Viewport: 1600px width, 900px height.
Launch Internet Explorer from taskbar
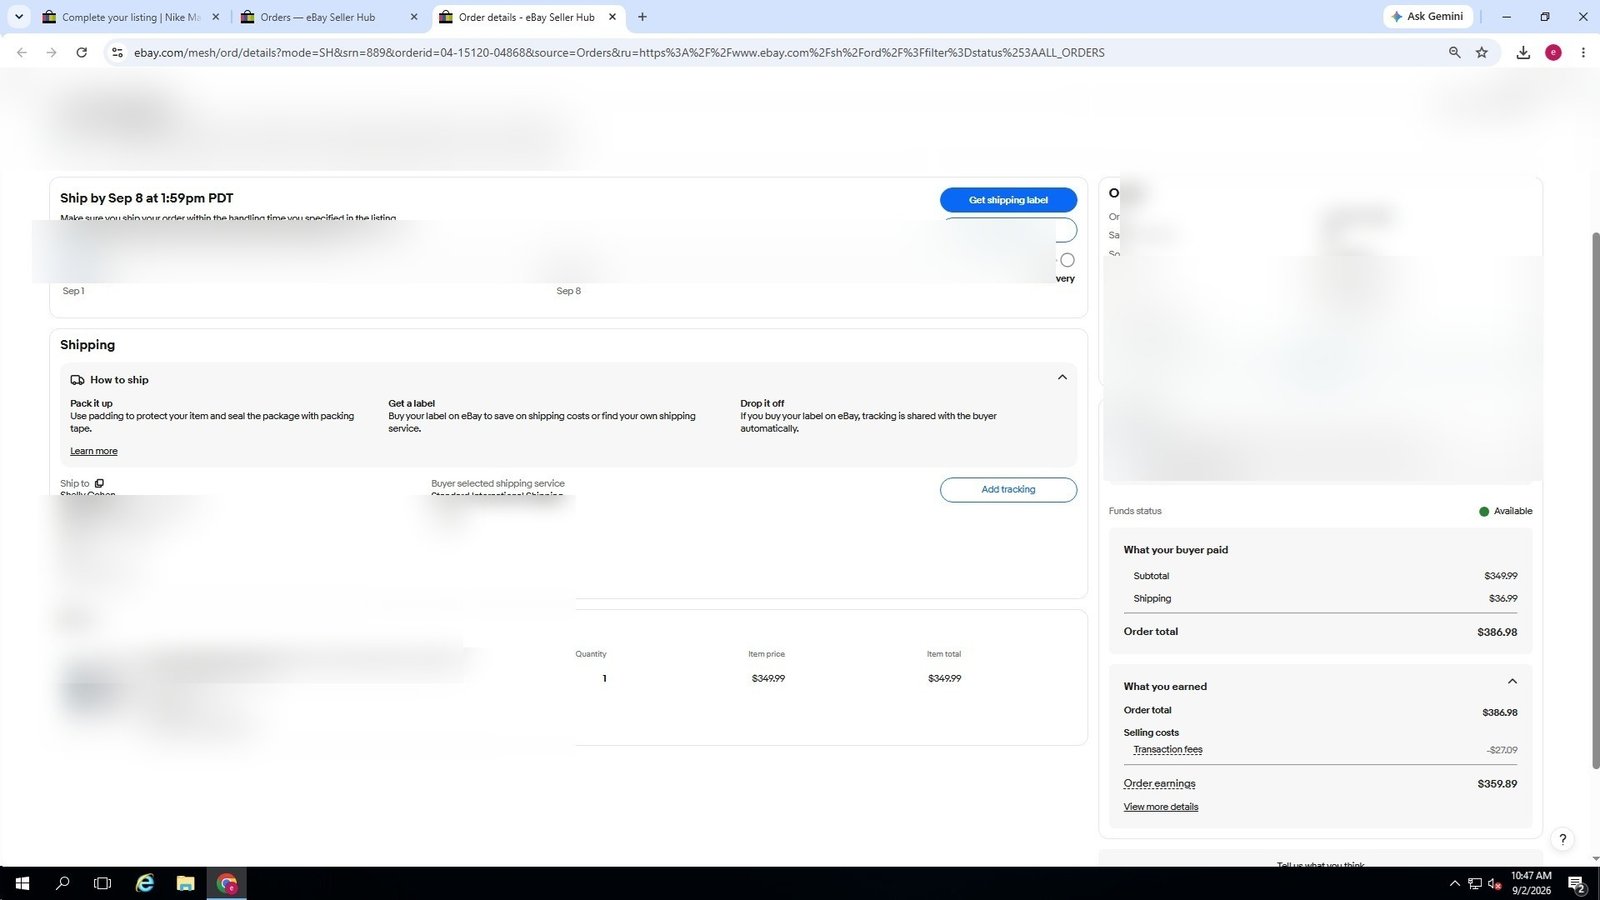tap(145, 884)
